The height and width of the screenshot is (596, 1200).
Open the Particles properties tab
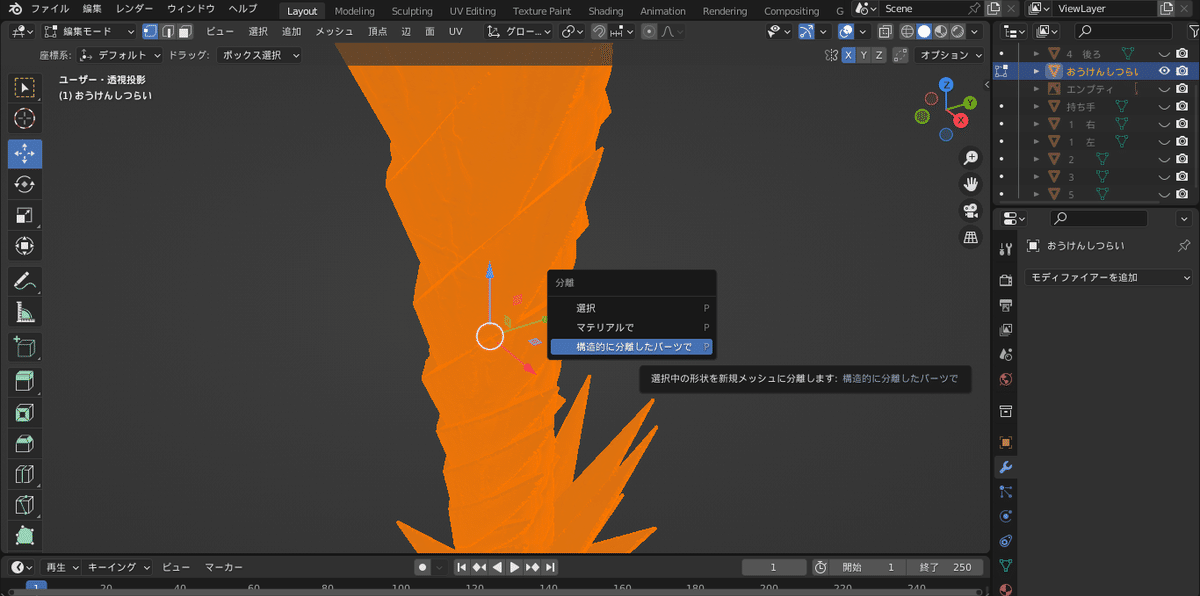coord(1006,491)
